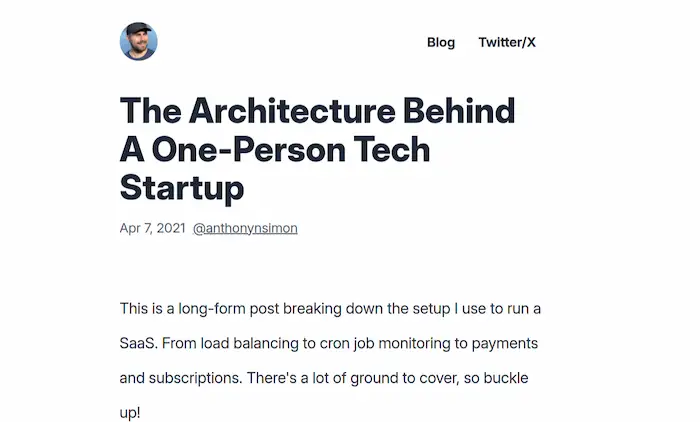700x422 pixels.
Task: Click the intro line starting "This is a long-form post"
Action: click(330, 309)
